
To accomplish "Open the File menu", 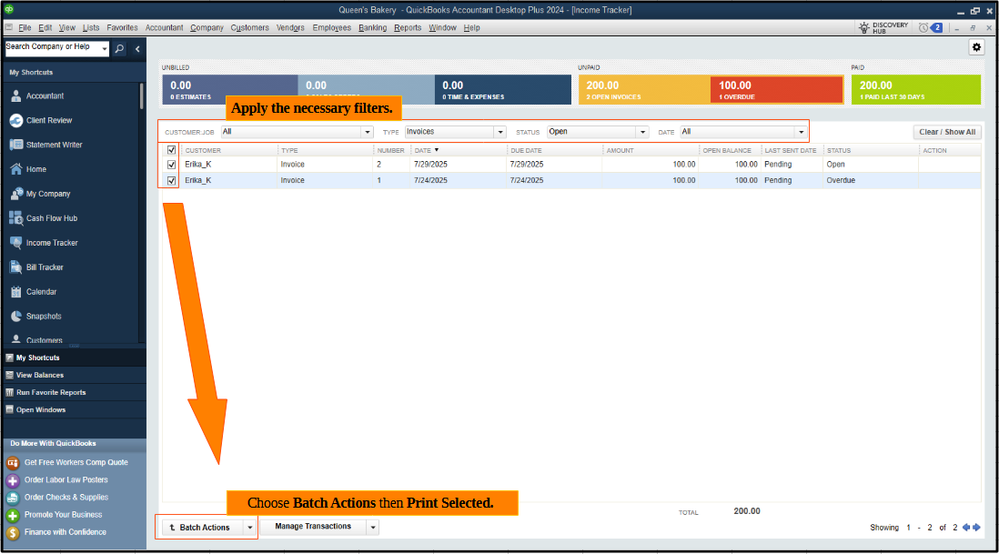I will click(24, 28).
